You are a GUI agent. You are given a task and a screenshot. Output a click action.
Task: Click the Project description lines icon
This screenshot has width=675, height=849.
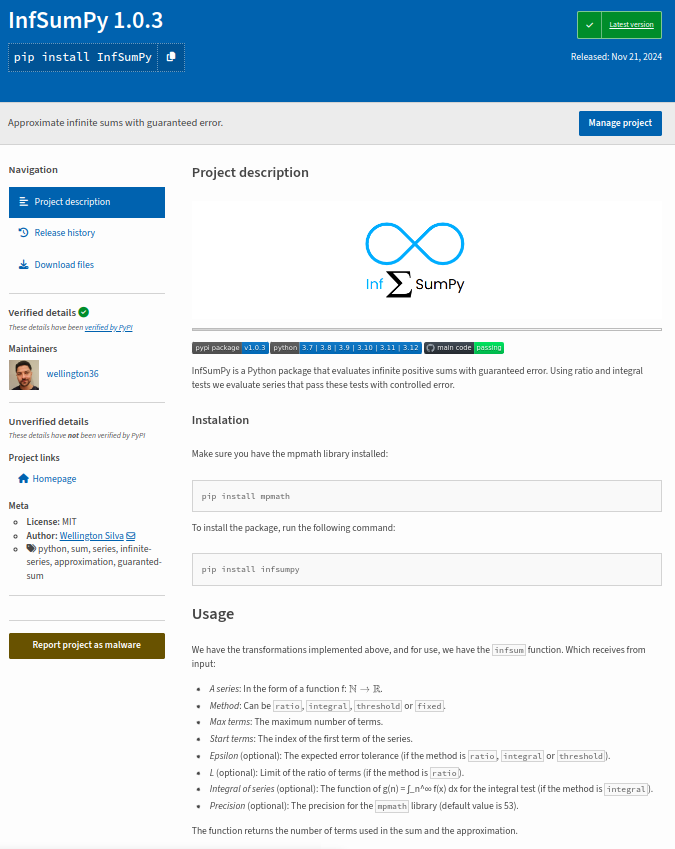click(x=23, y=202)
